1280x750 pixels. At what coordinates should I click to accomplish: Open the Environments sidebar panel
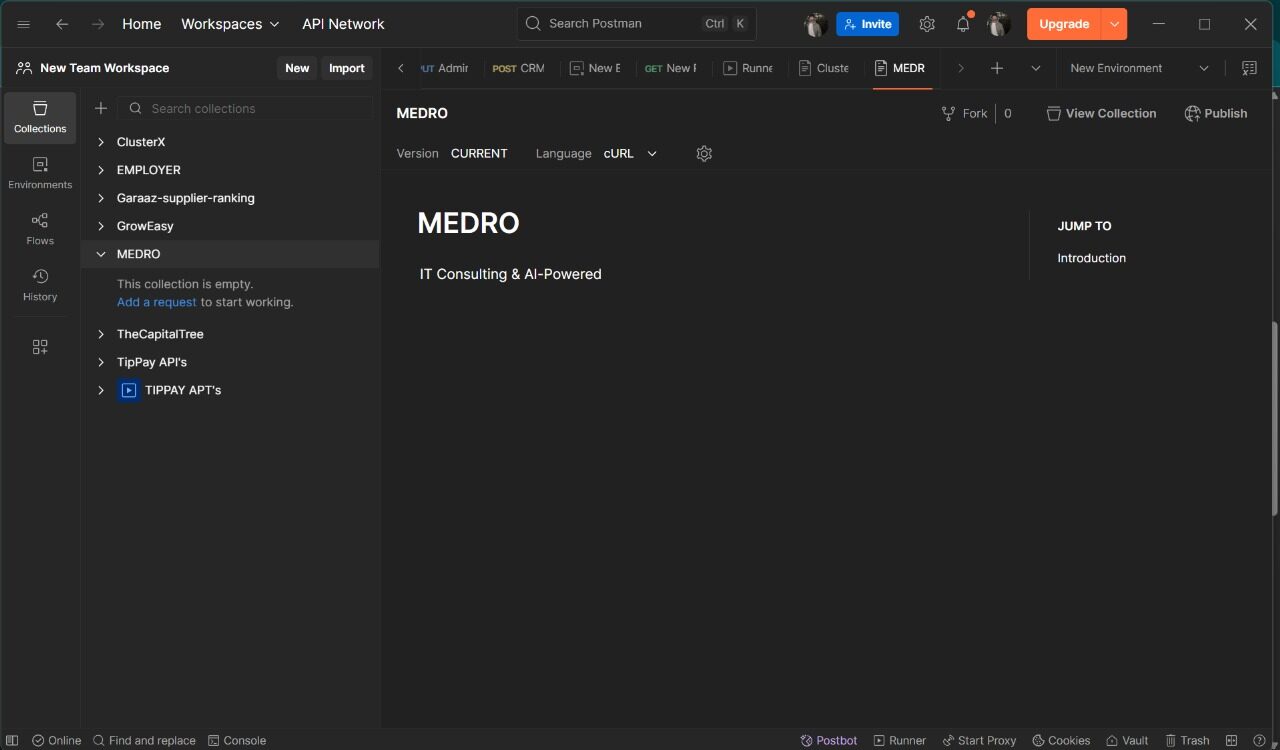pyautogui.click(x=40, y=170)
